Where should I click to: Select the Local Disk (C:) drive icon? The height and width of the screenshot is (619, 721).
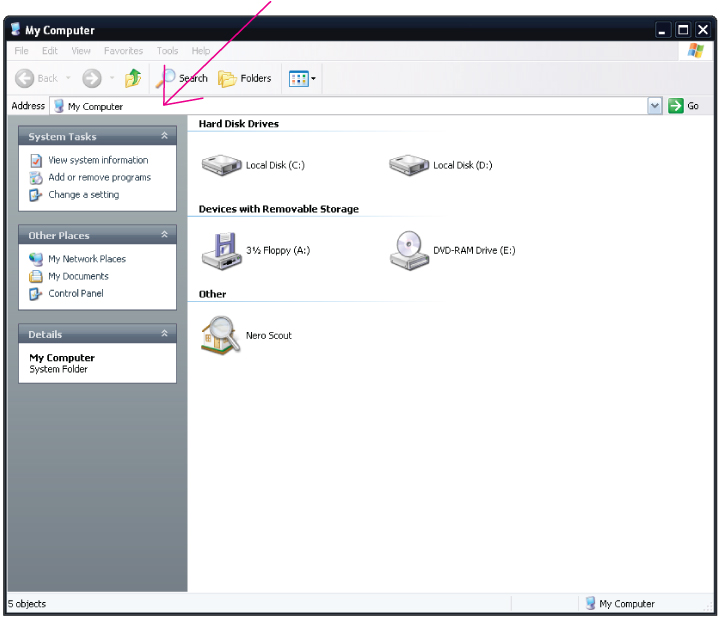(x=222, y=165)
